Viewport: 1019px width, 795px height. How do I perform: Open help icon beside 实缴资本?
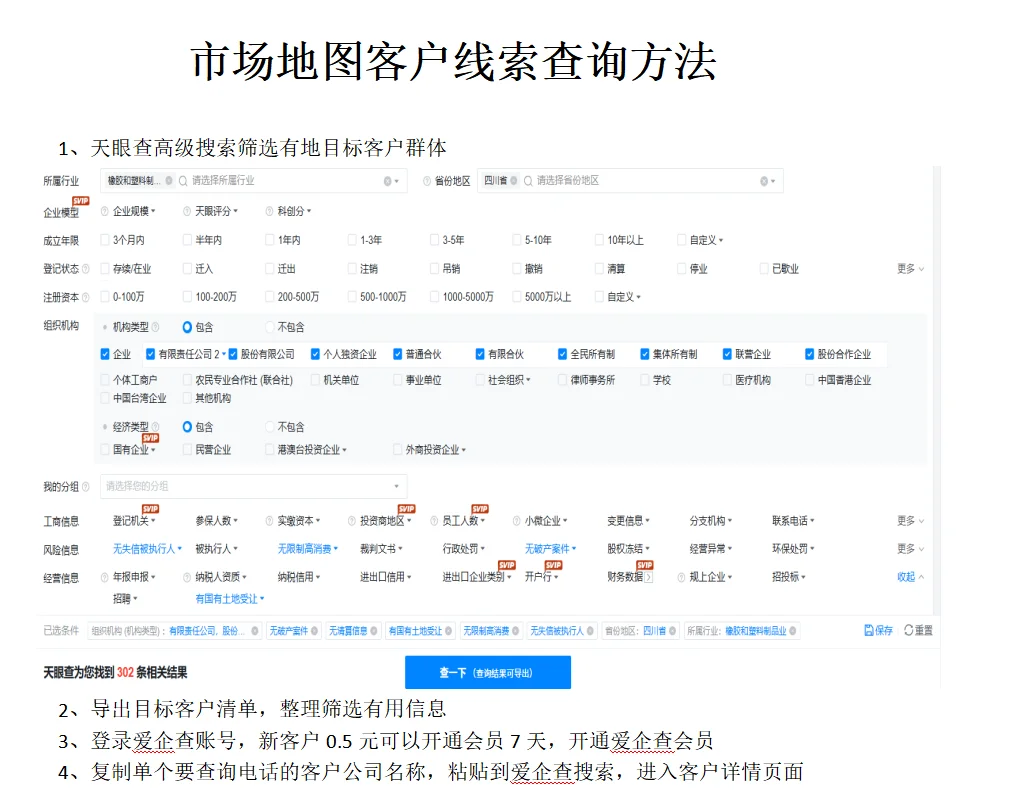pyautogui.click(x=270, y=521)
